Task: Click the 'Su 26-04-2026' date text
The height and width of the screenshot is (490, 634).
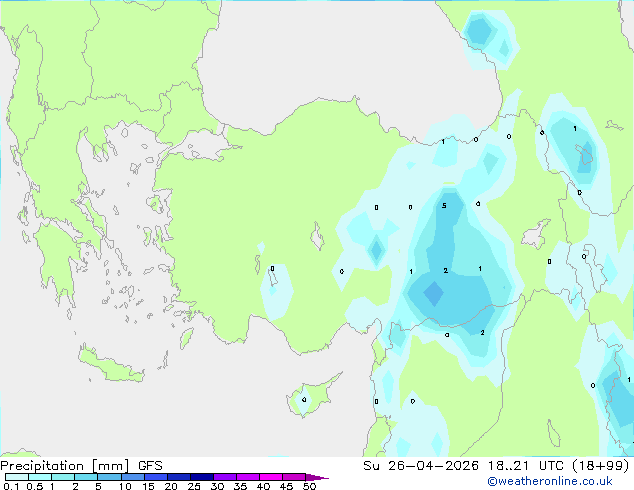Action: point(421,466)
